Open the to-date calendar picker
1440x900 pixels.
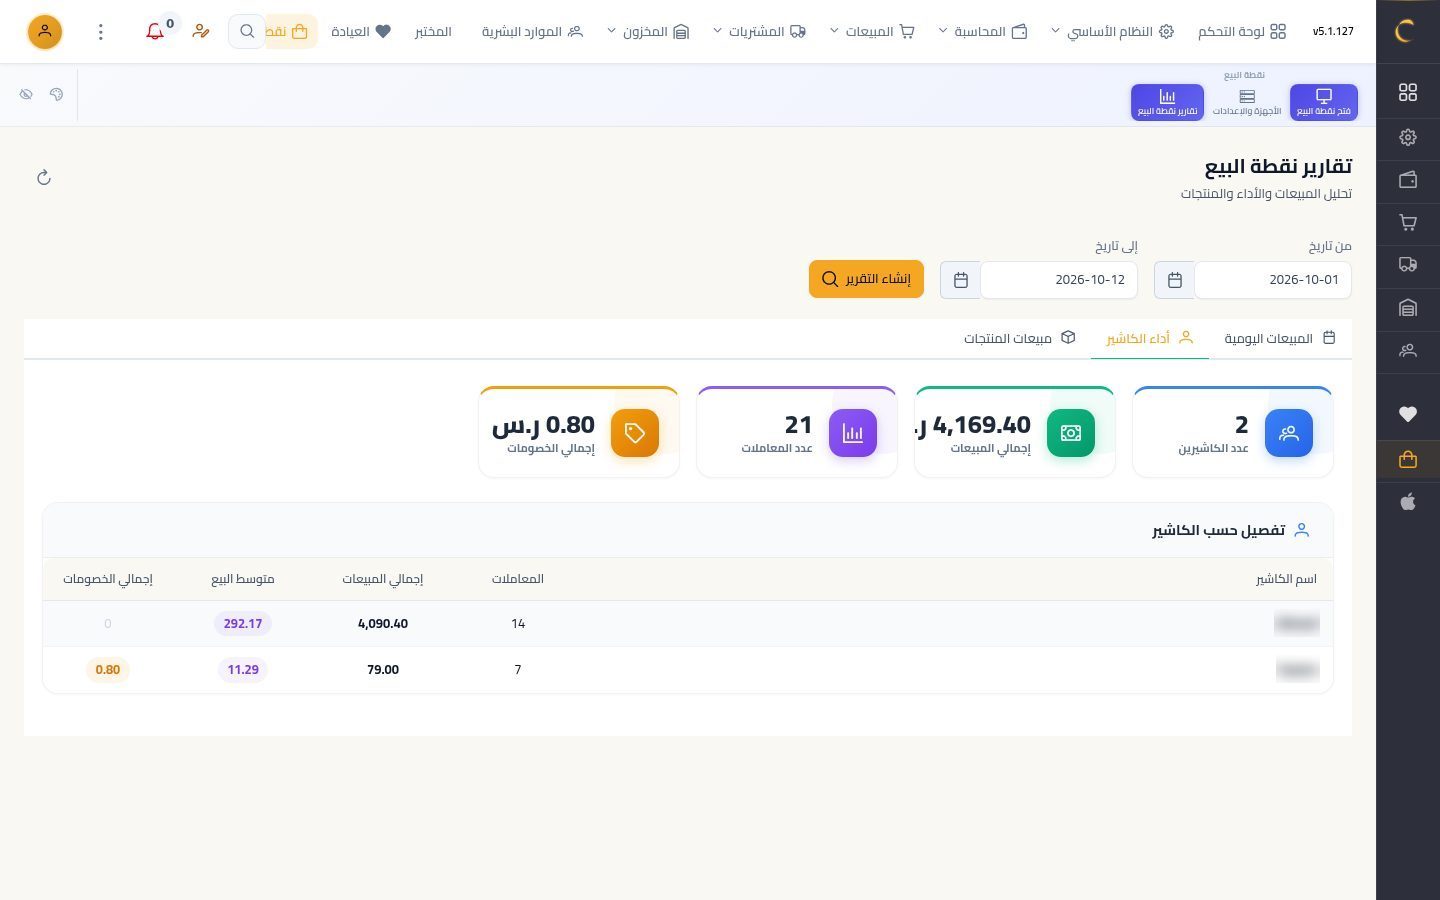point(961,280)
